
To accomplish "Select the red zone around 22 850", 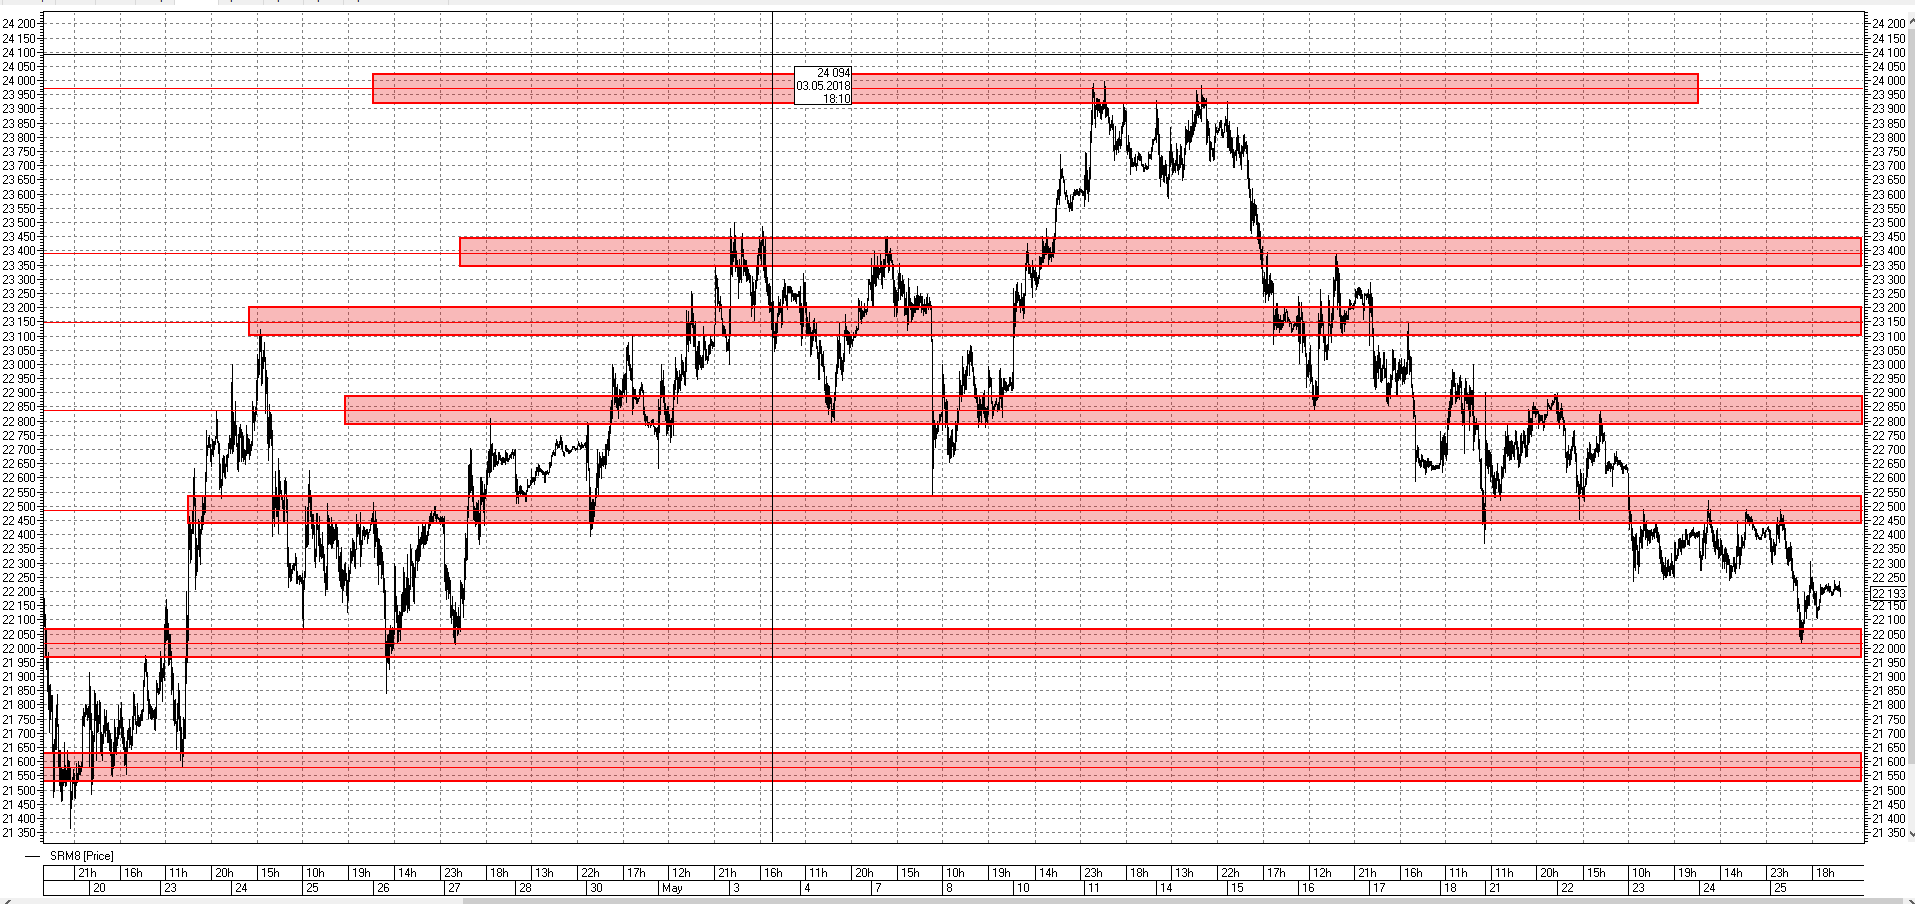I will (1103, 410).
